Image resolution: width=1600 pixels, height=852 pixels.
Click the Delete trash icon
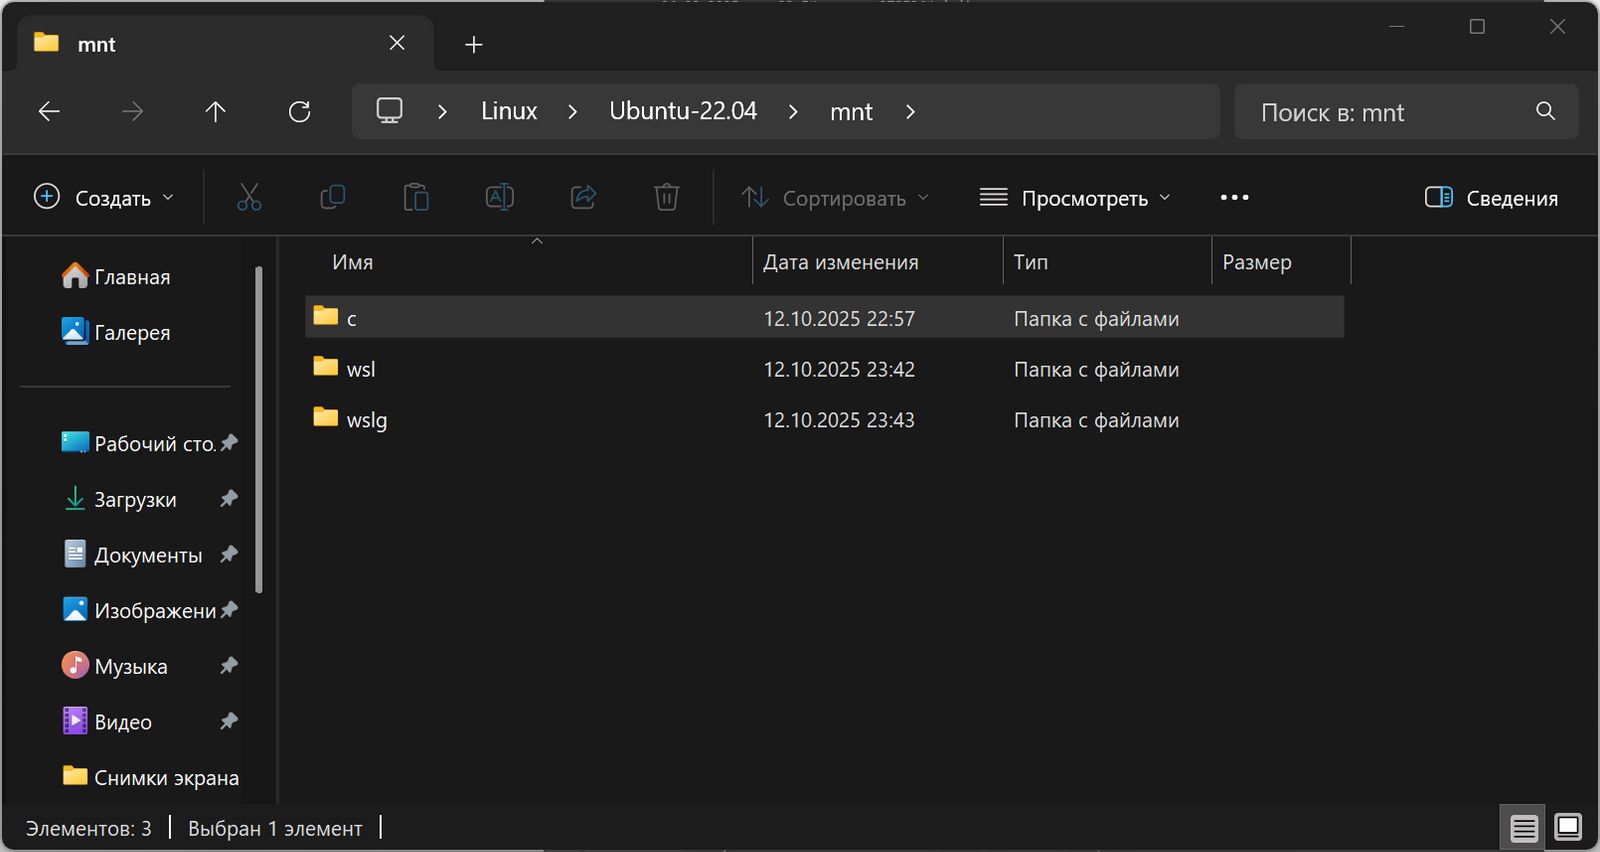click(x=666, y=198)
